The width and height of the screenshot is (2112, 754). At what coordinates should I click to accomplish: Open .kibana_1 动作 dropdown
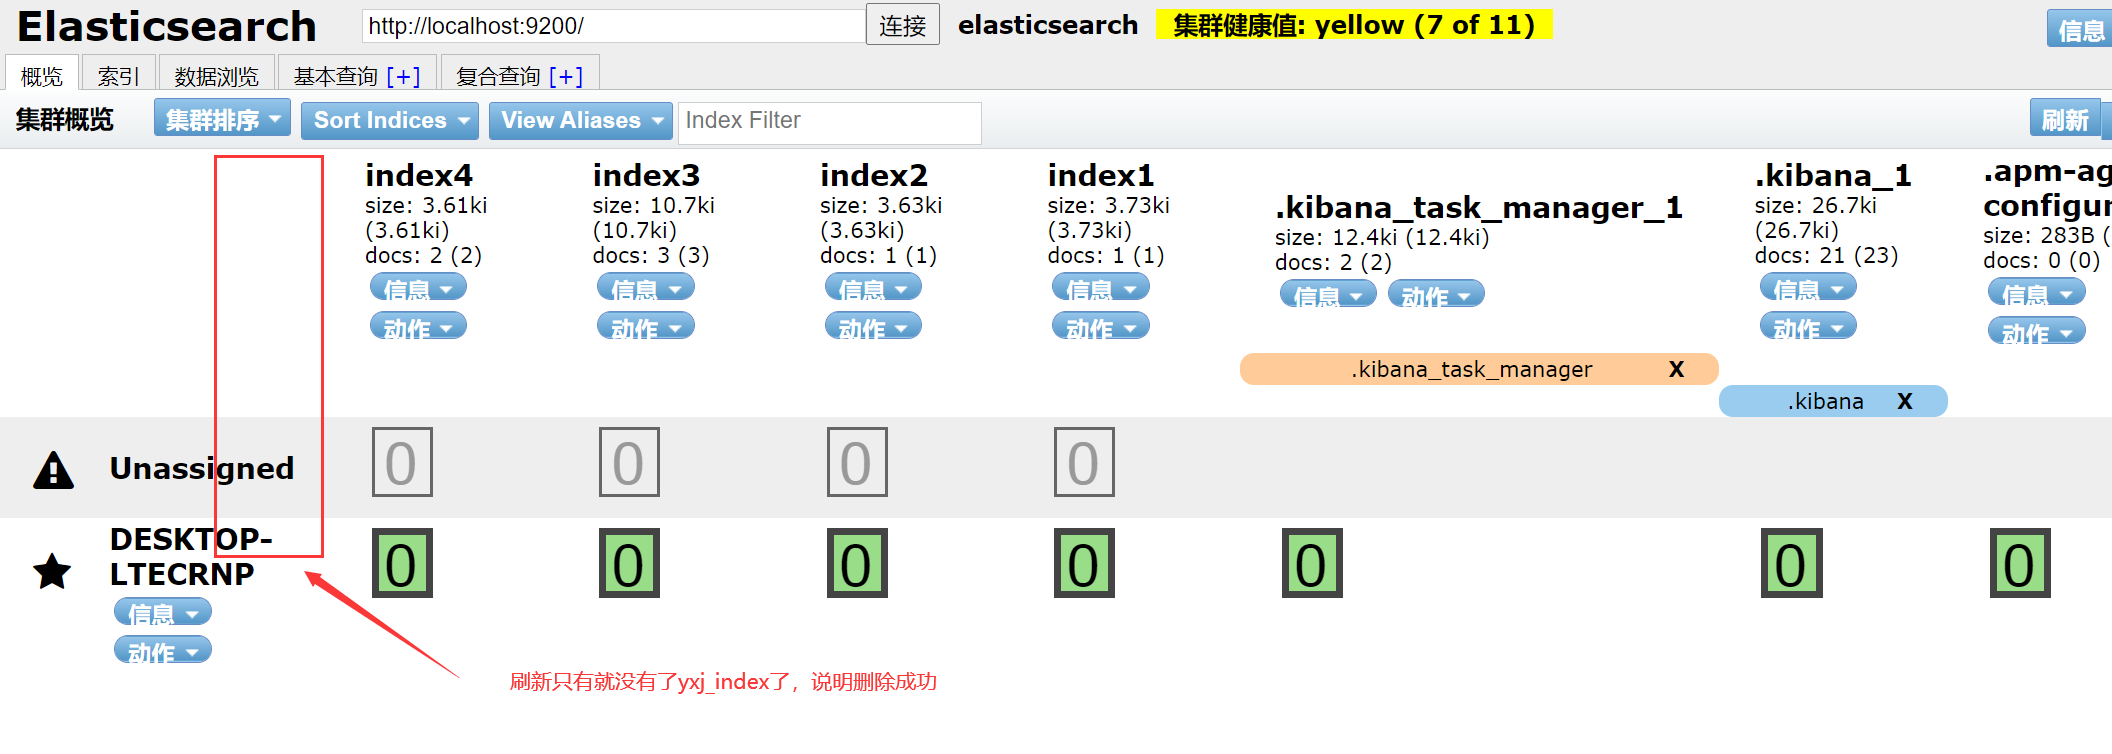pyautogui.click(x=1808, y=327)
